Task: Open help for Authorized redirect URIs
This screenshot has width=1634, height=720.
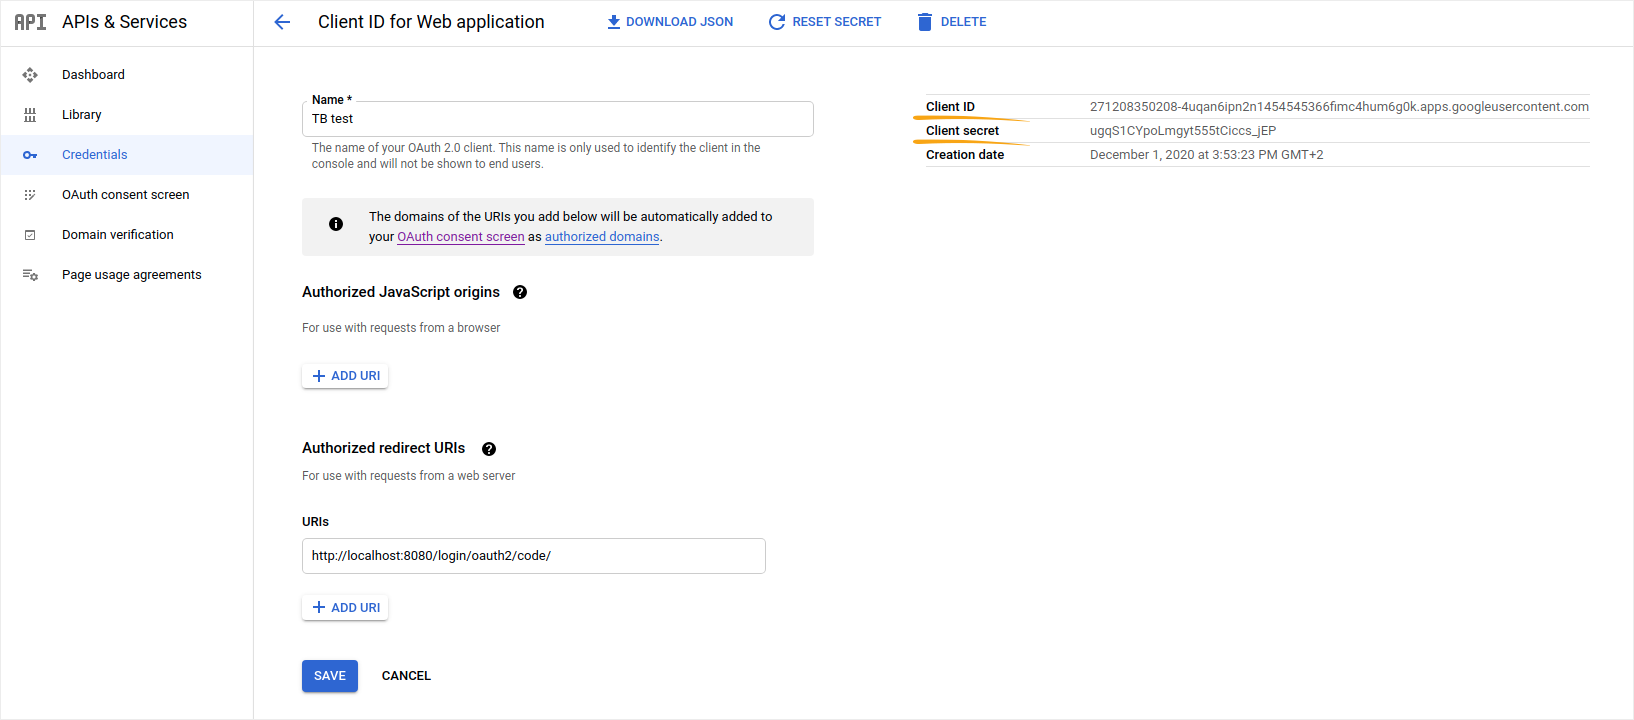Action: coord(489,449)
